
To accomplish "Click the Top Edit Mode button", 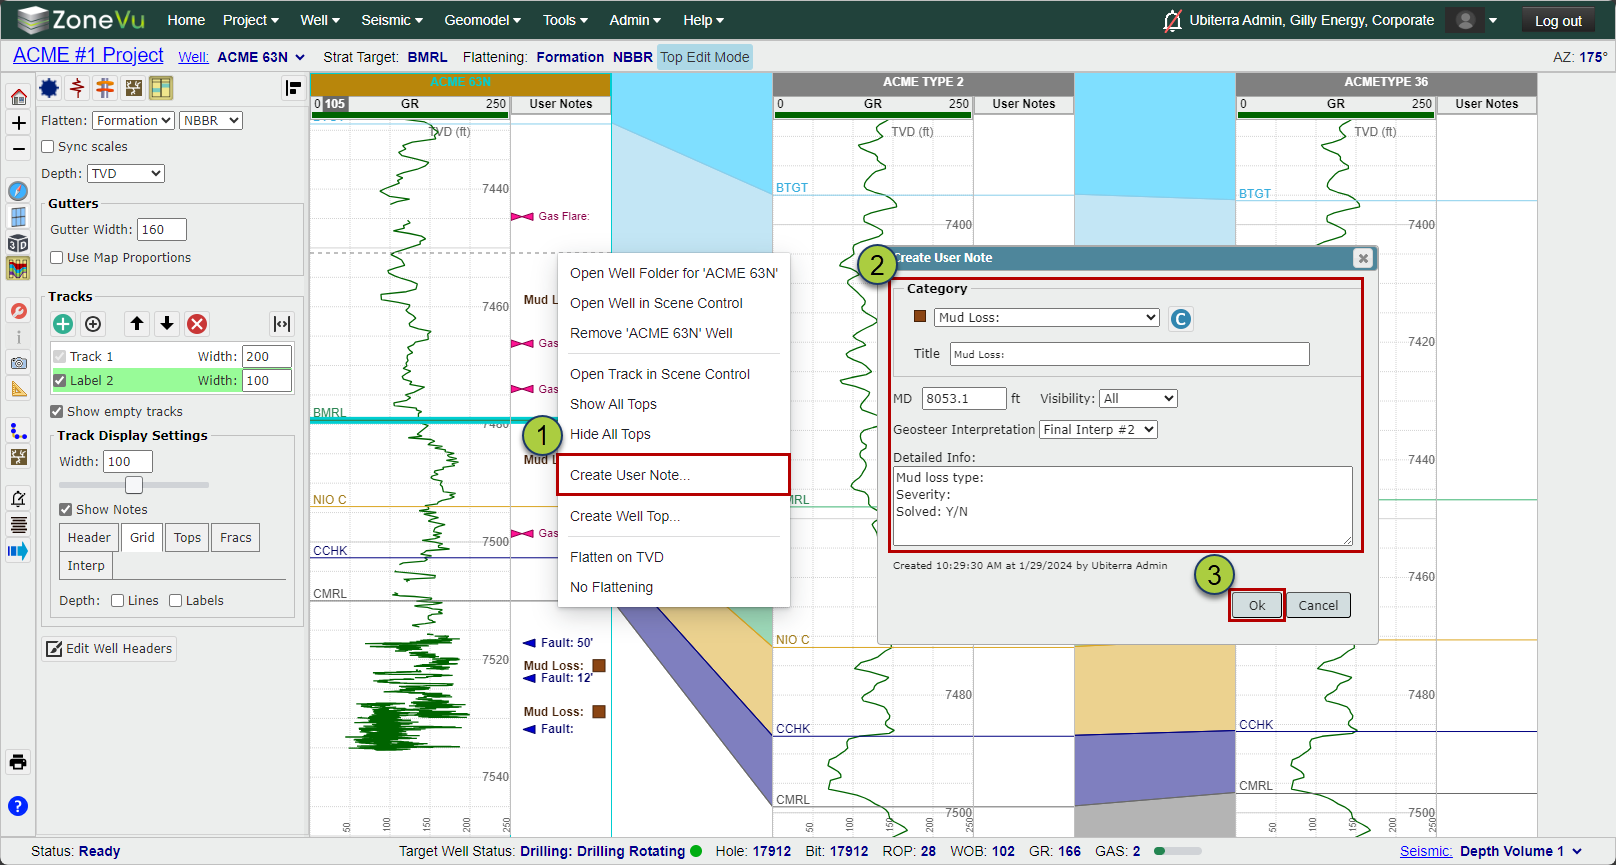I will (x=705, y=57).
